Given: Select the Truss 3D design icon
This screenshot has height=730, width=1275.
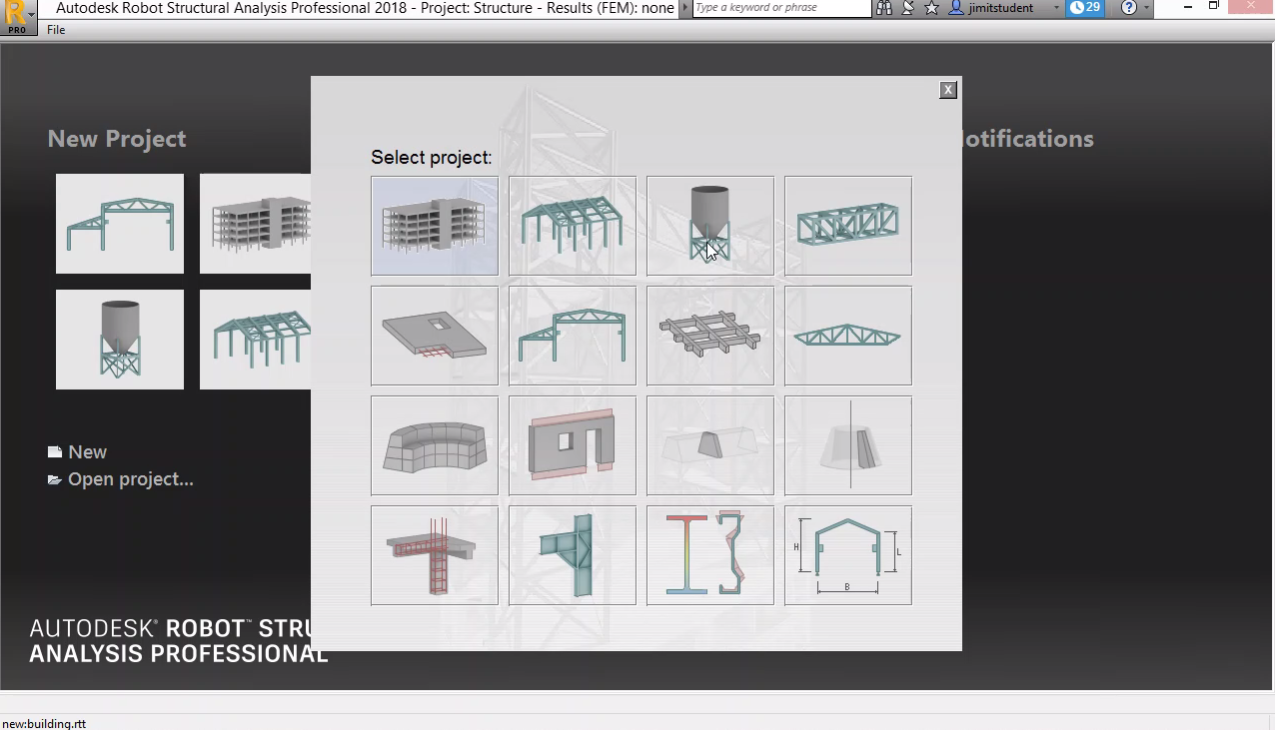Looking at the screenshot, I should coord(848,226).
